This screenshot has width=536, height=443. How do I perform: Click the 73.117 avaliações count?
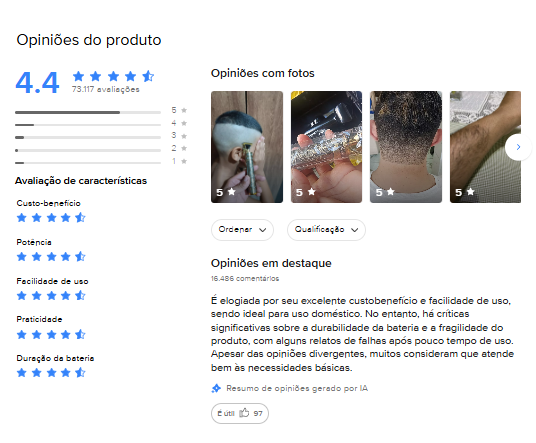106,90
